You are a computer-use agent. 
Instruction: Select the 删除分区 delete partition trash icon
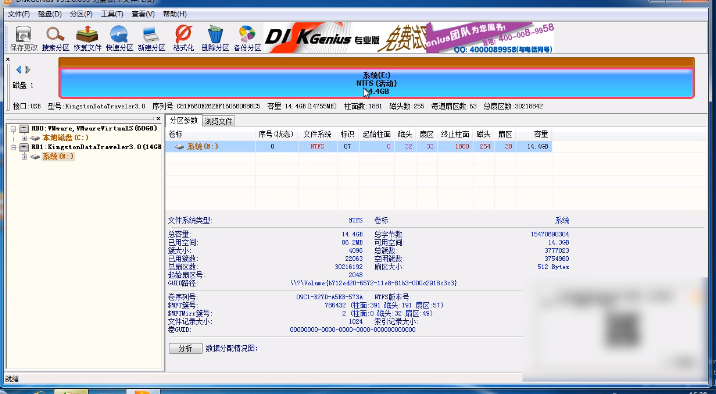tap(215, 38)
